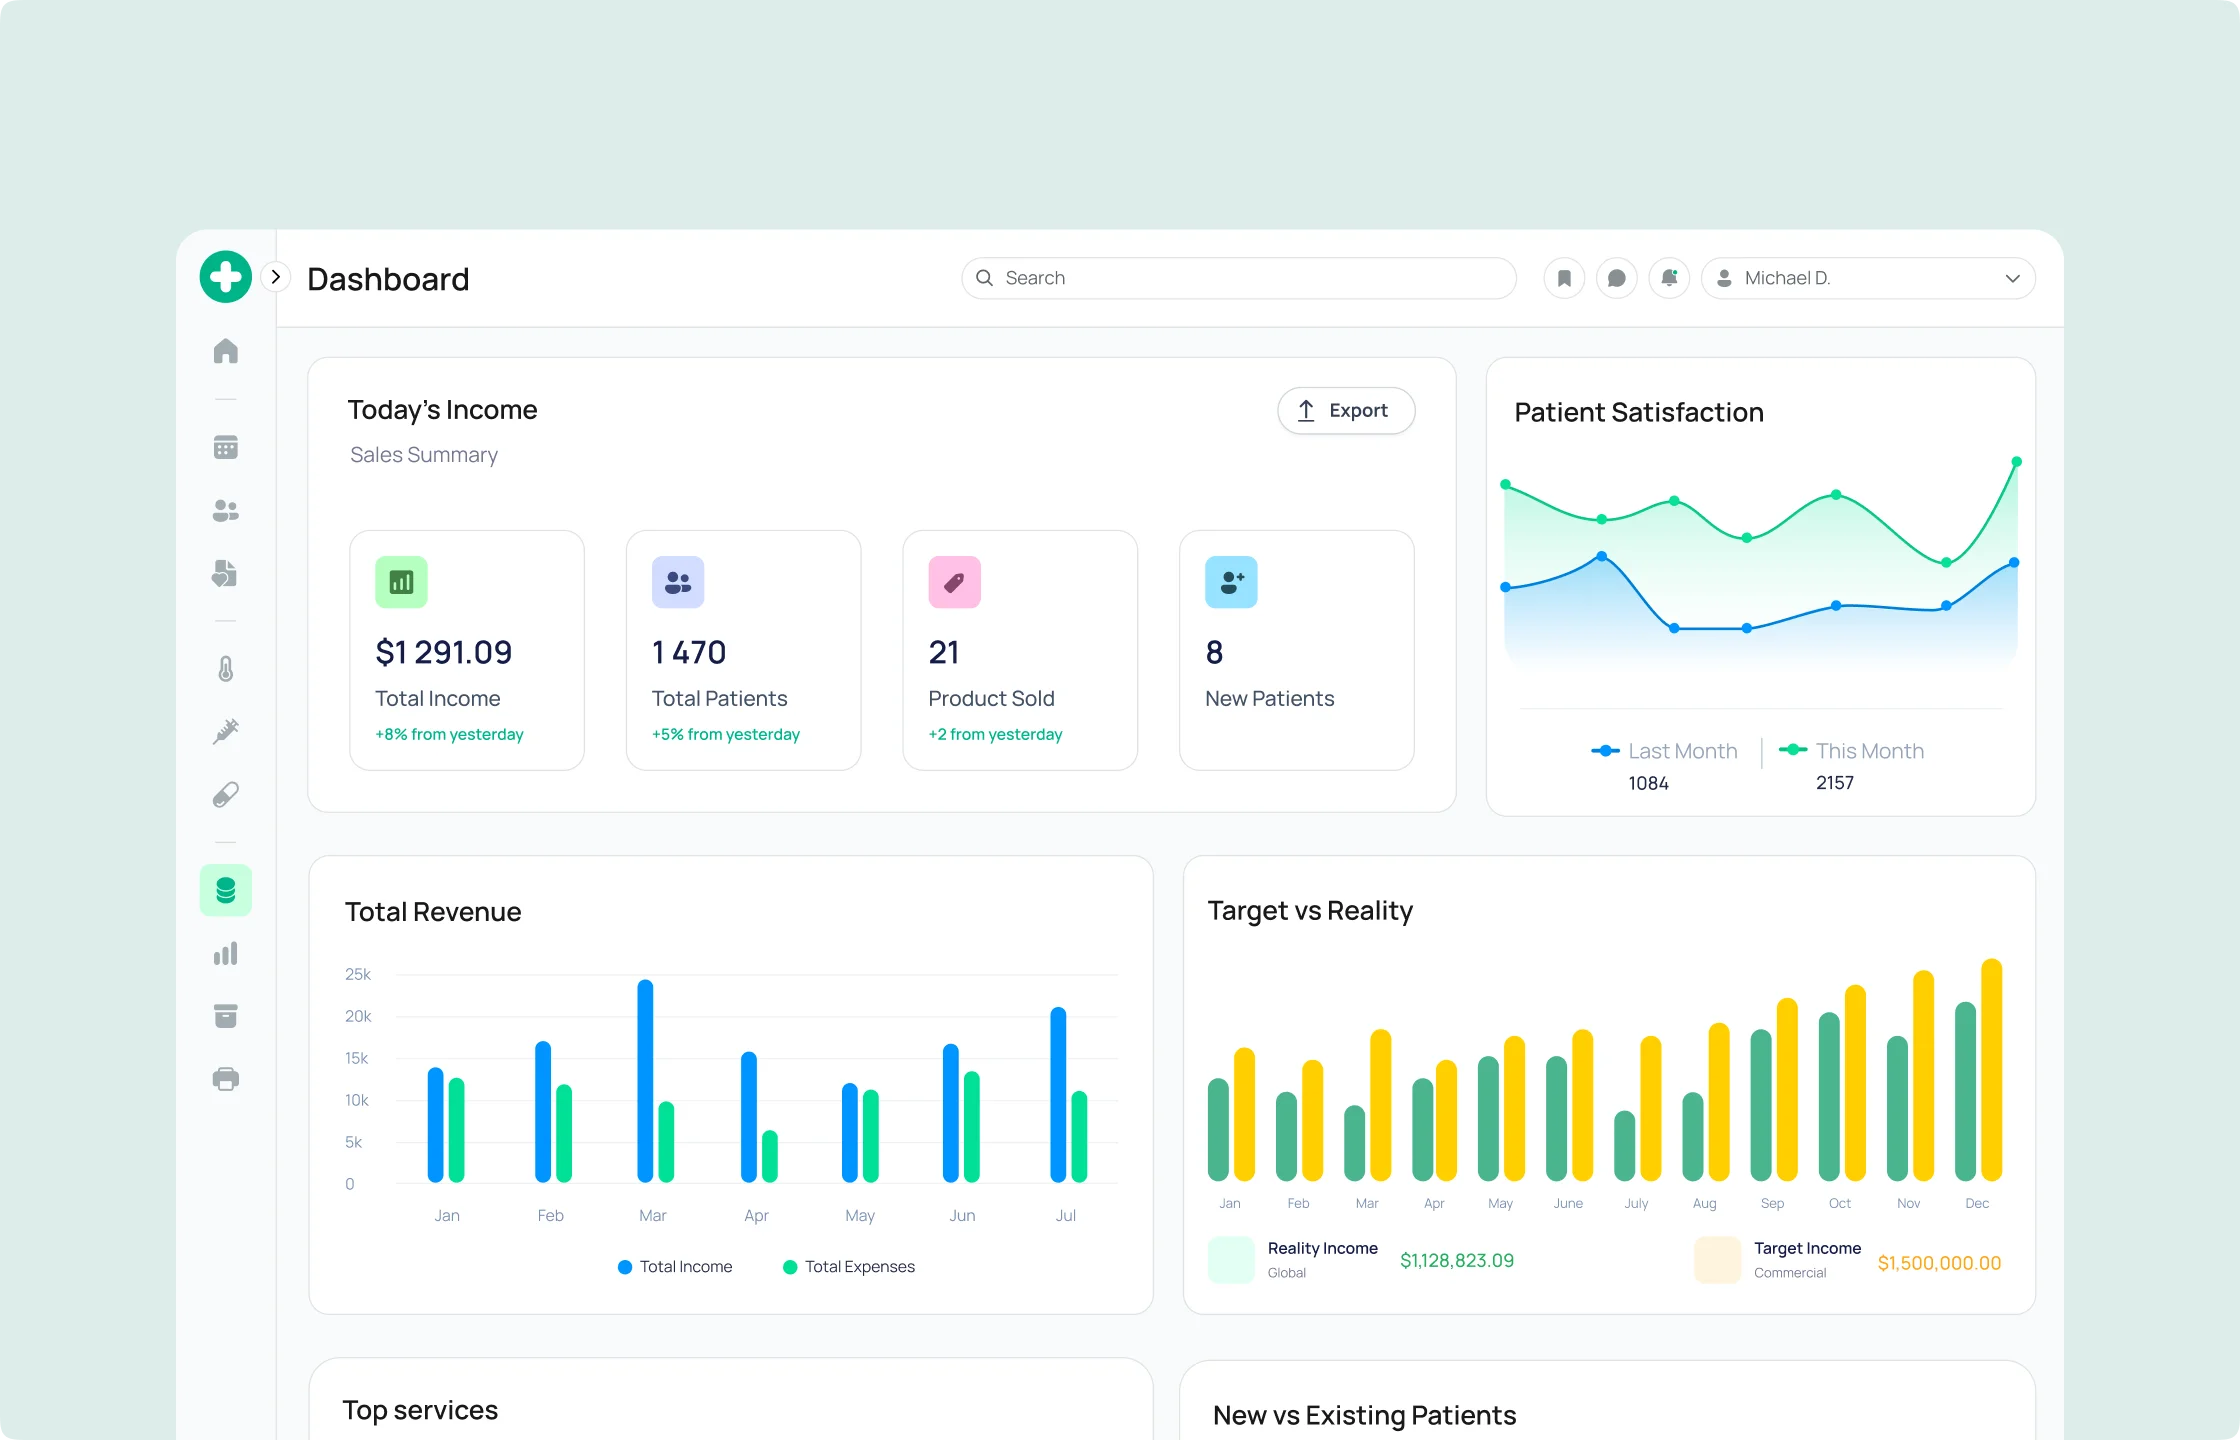The image size is (2240, 1440).
Task: Open the calendar sidebar icon
Action: pyautogui.click(x=226, y=447)
